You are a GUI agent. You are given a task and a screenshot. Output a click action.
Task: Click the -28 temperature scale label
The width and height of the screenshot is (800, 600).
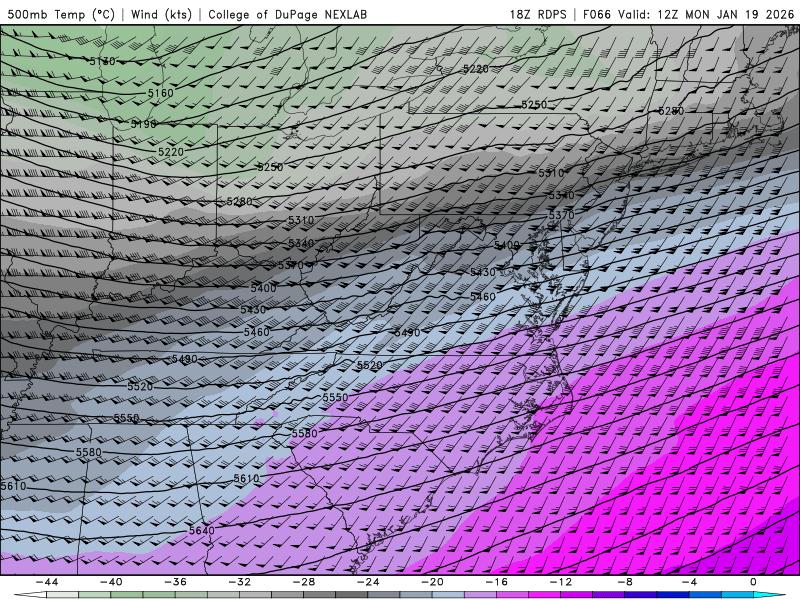coord(304,582)
